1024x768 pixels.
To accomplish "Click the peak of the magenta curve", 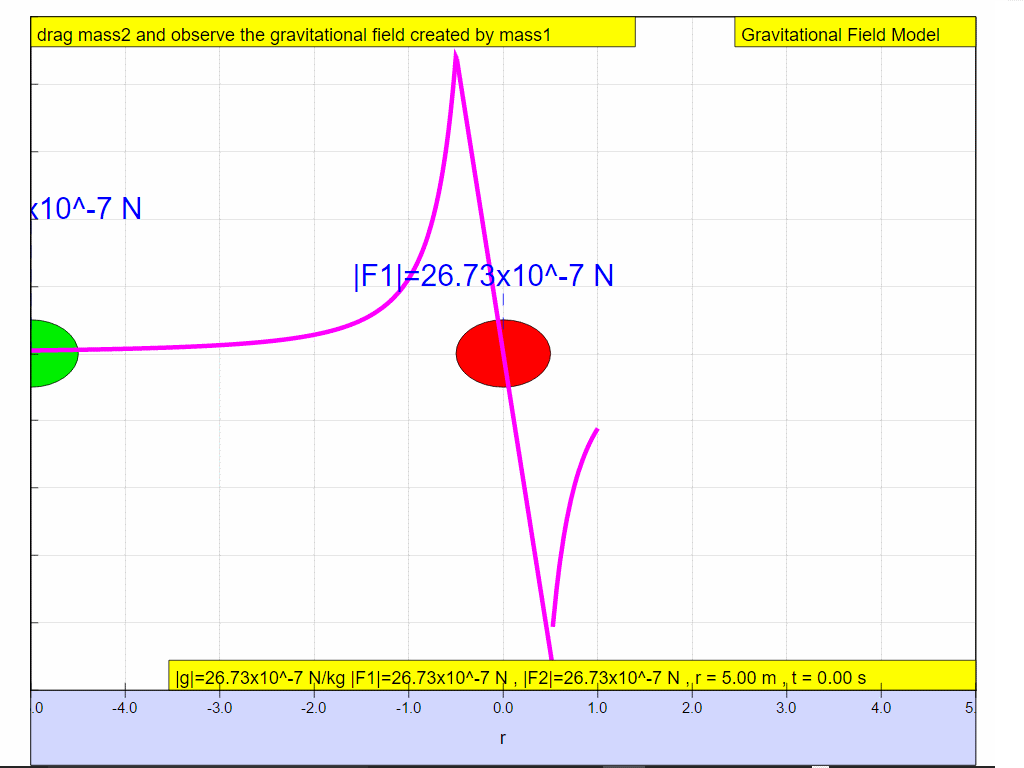I will pyautogui.click(x=456, y=55).
